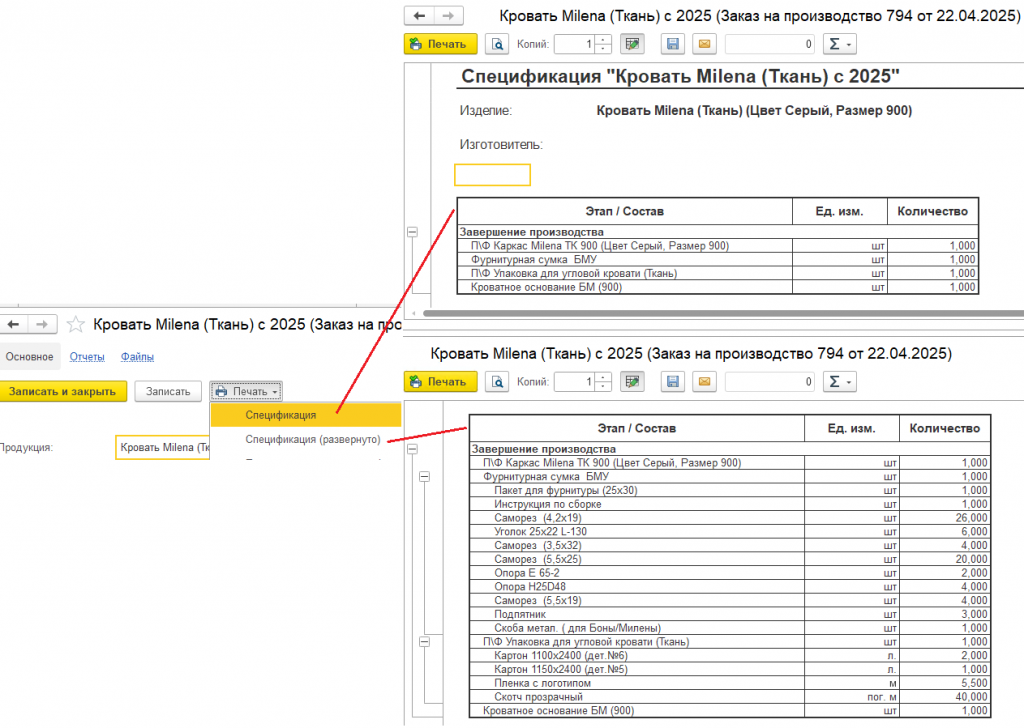The image size is (1024, 728).
Task: Choose the Спецификация menu item
Action: click(306, 415)
